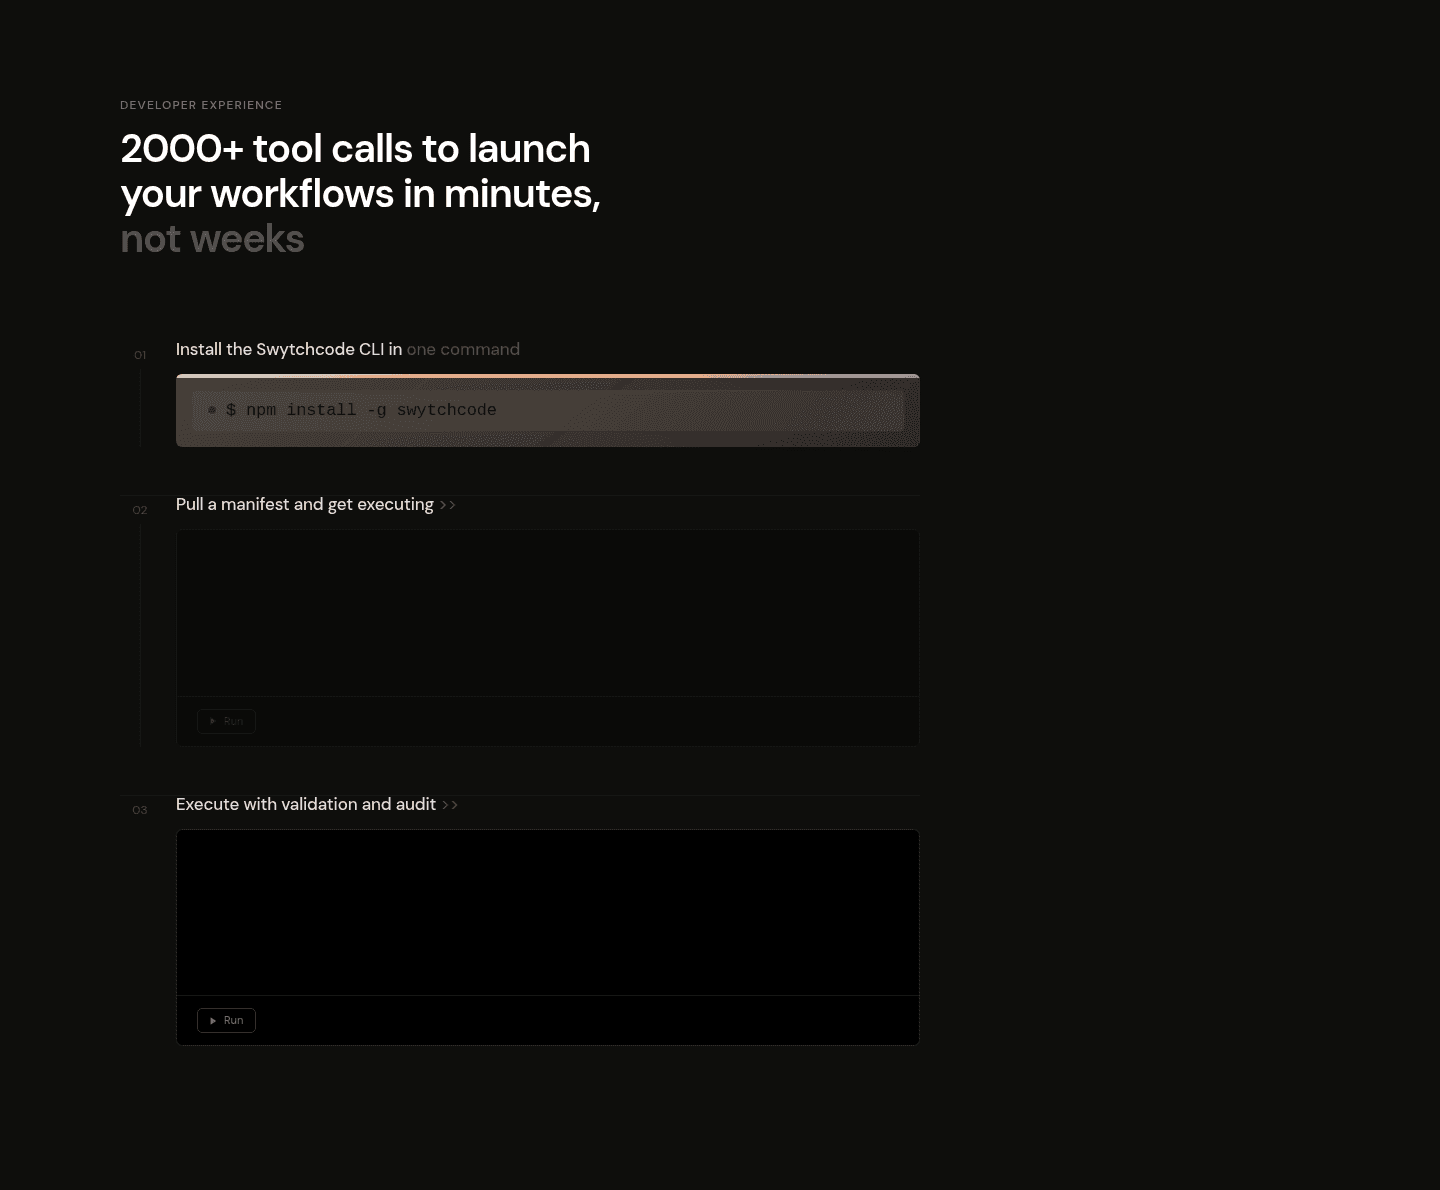
Task: Expand chevrons next to Pull a manifest heading
Action: click(448, 505)
